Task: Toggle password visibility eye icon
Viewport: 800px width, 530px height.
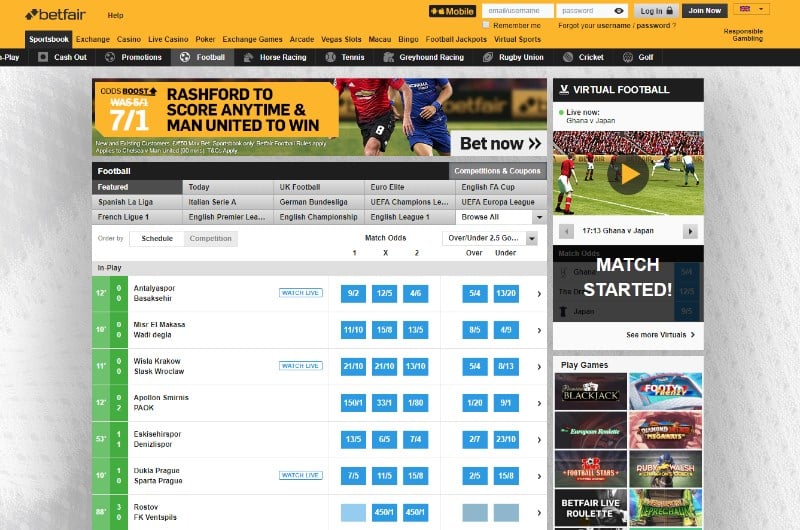Action: pos(618,11)
